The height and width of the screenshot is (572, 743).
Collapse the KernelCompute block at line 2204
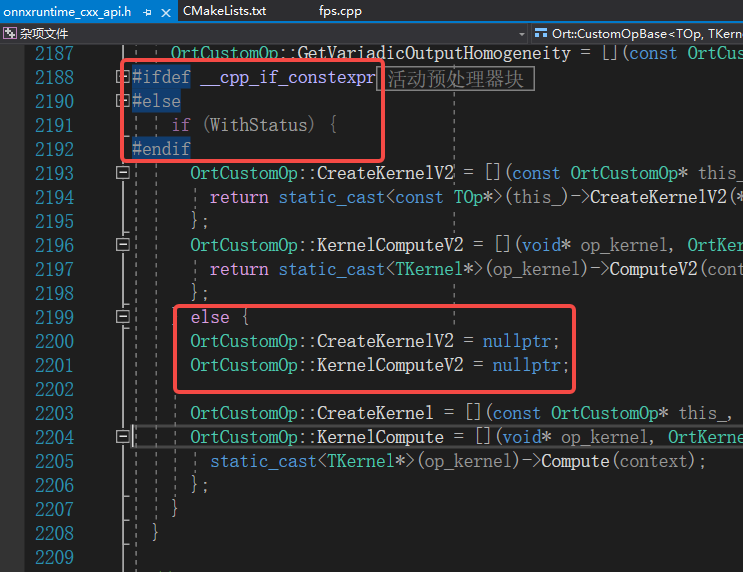123,436
